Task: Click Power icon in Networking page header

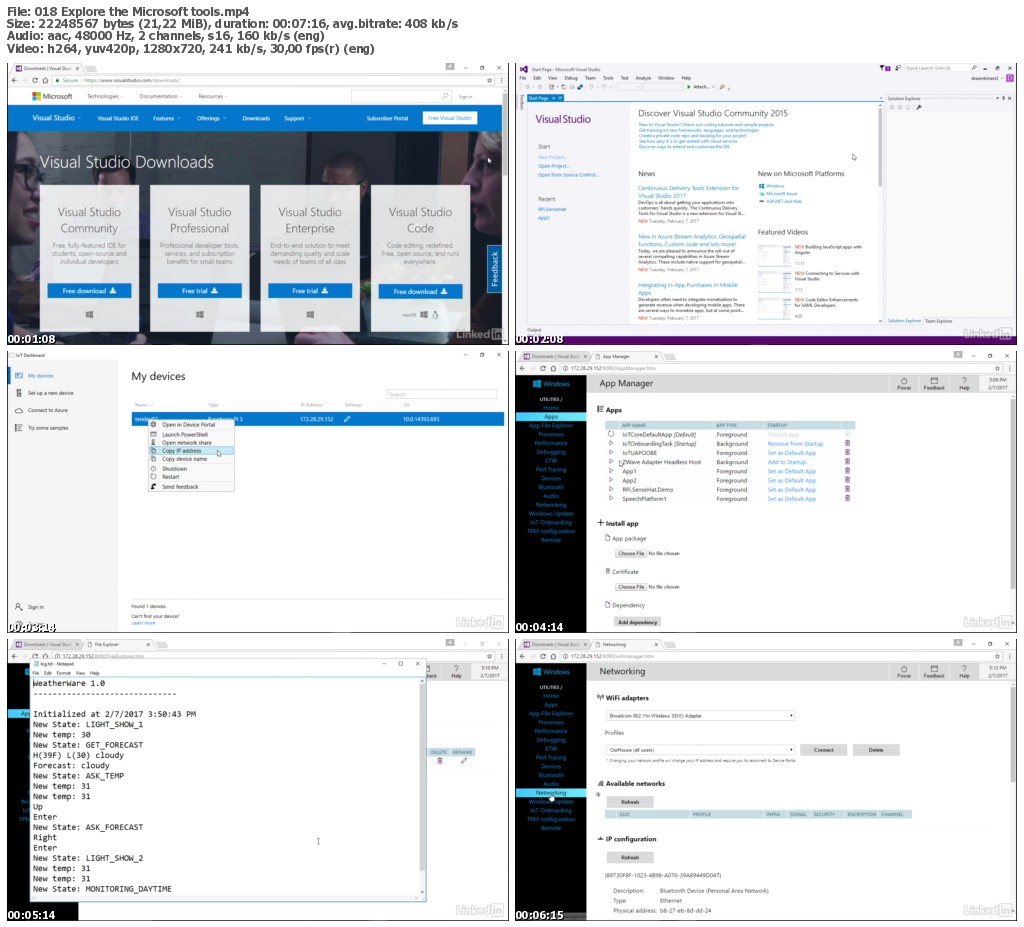Action: point(904,668)
